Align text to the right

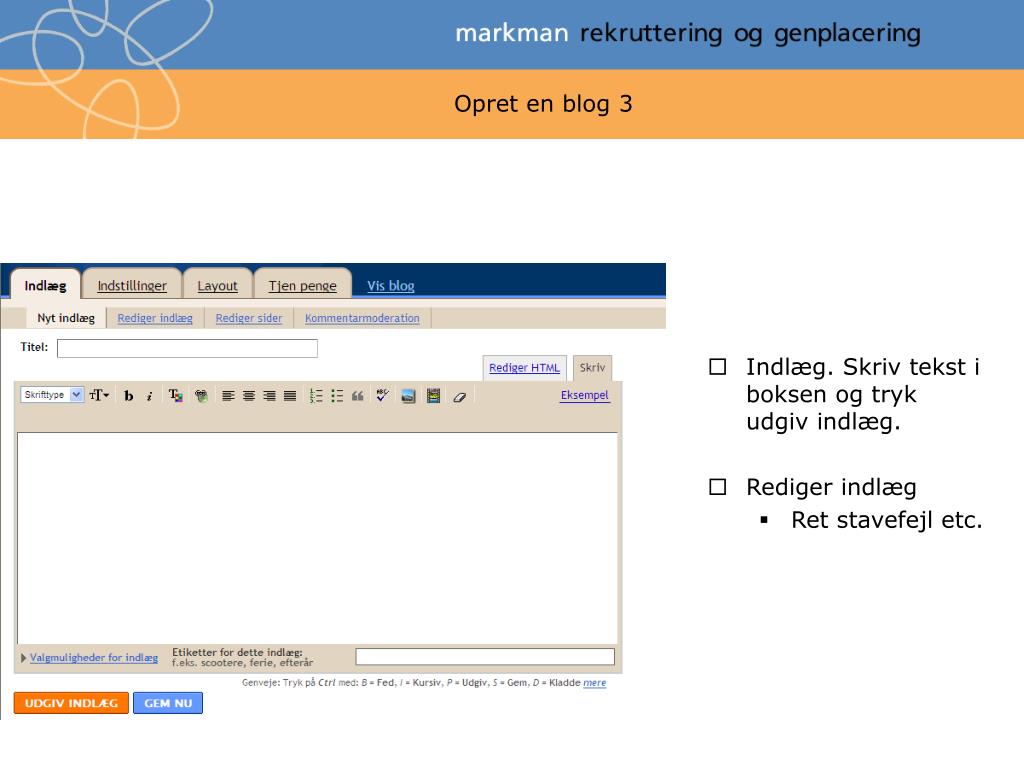point(269,396)
